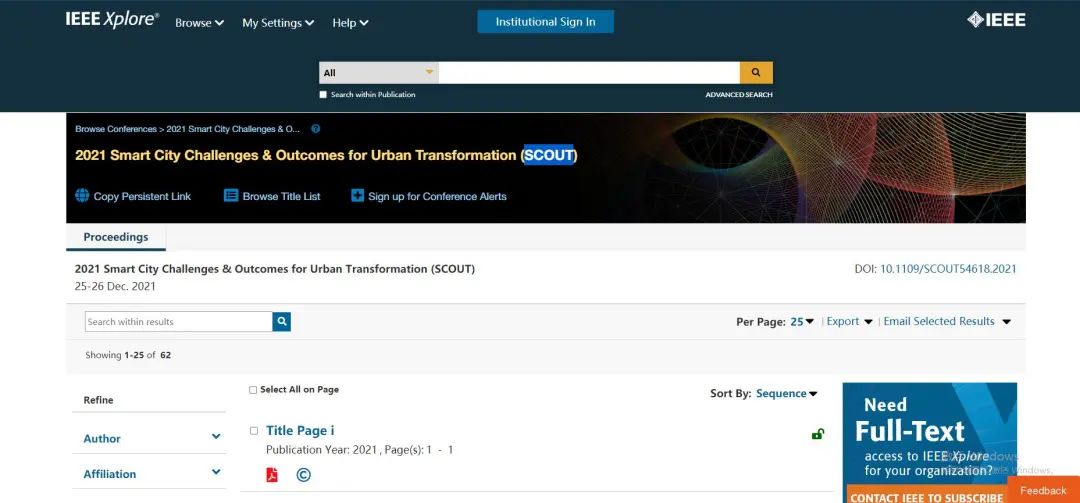Image resolution: width=1080 pixels, height=503 pixels.
Task: Click 2021 Smart City Challenges breadcrumb text
Action: pyautogui.click(x=233, y=129)
